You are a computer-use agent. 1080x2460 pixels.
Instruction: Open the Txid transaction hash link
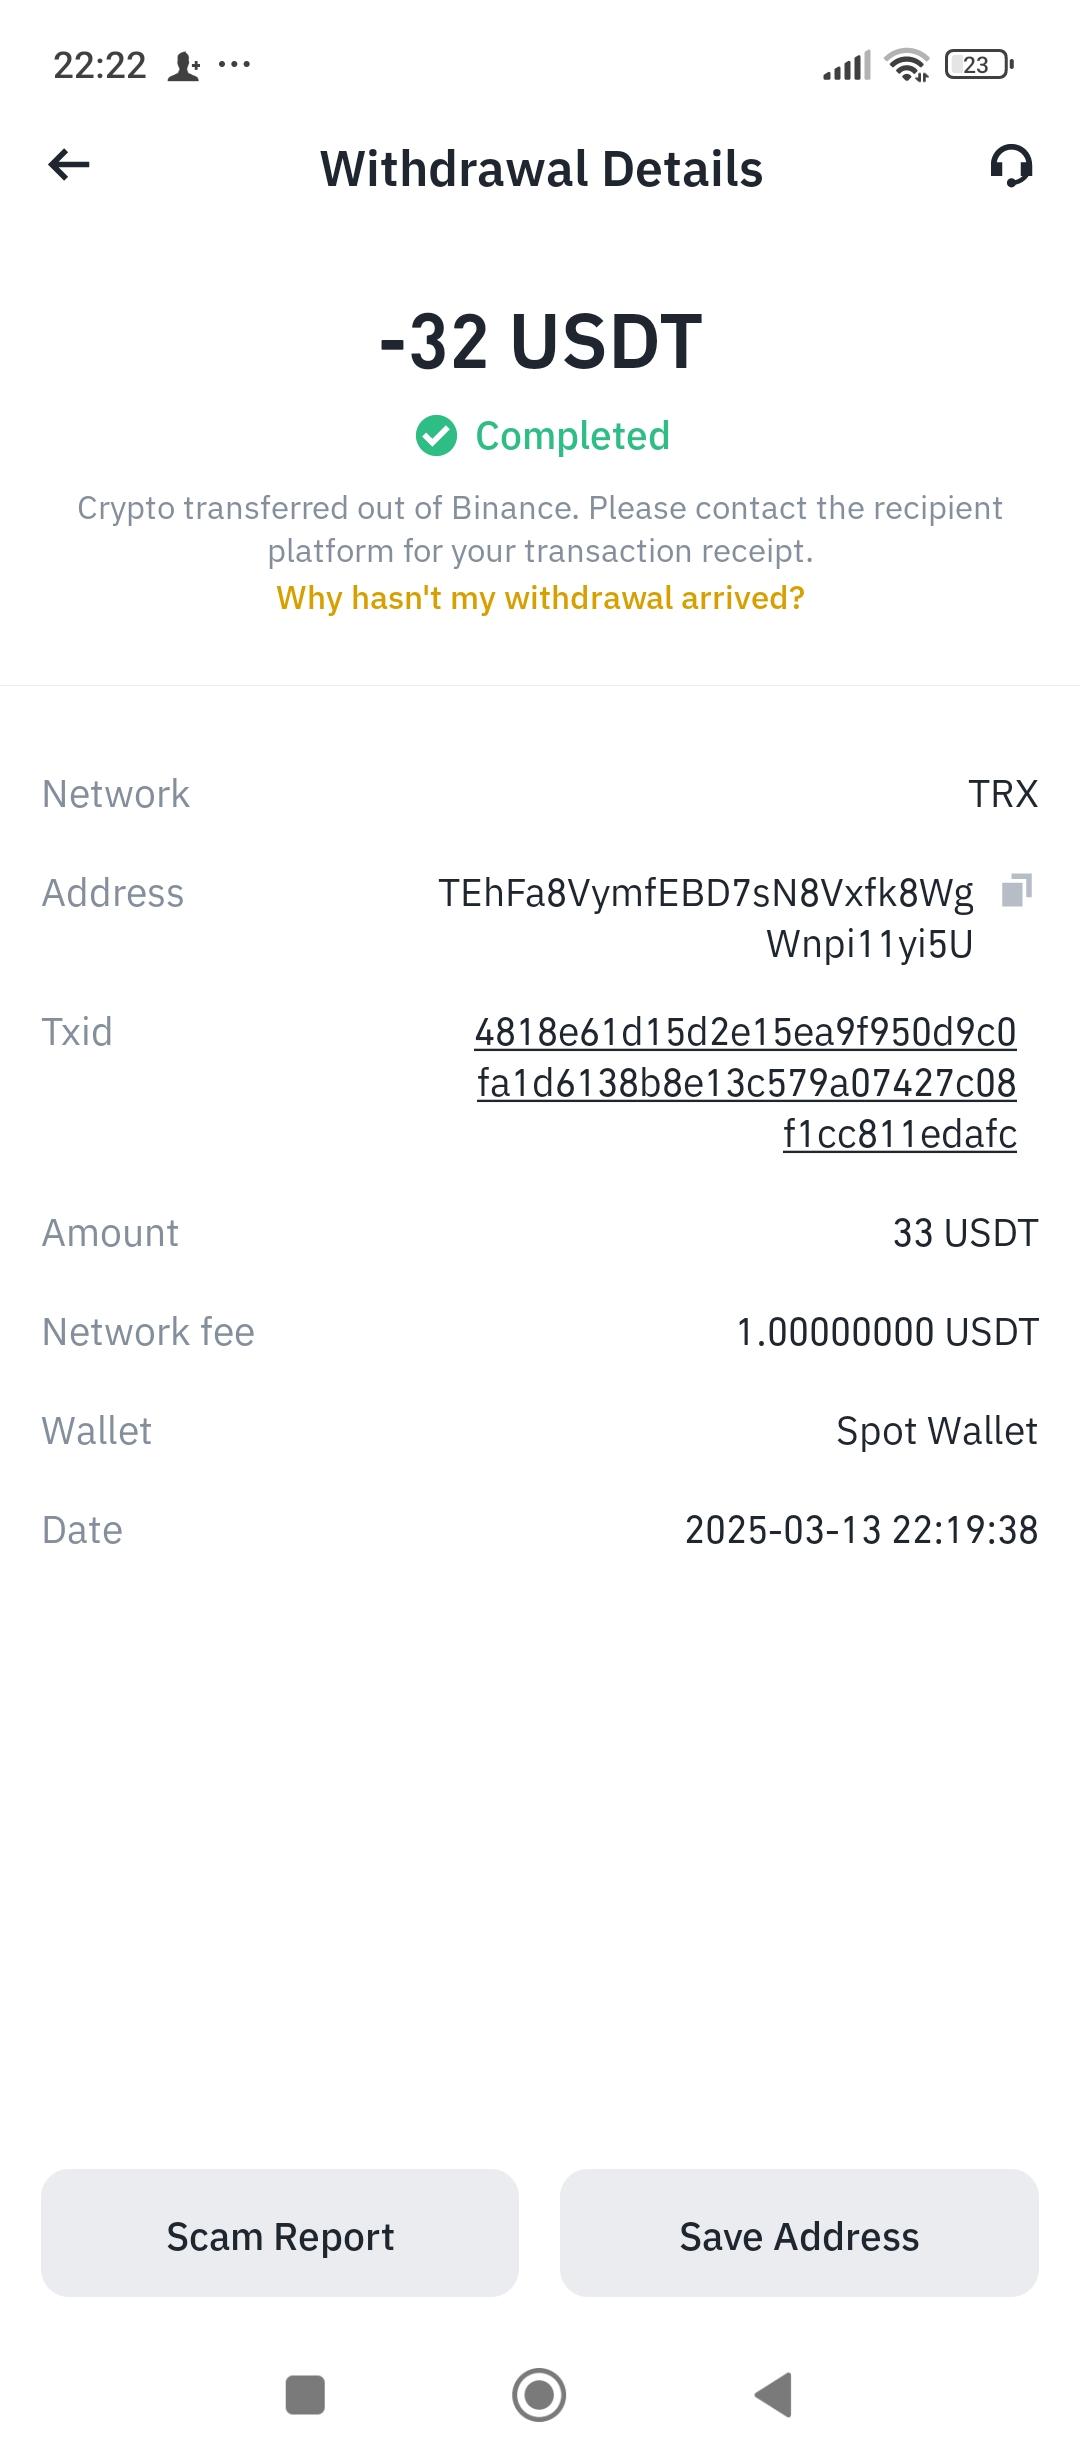[x=746, y=1083]
